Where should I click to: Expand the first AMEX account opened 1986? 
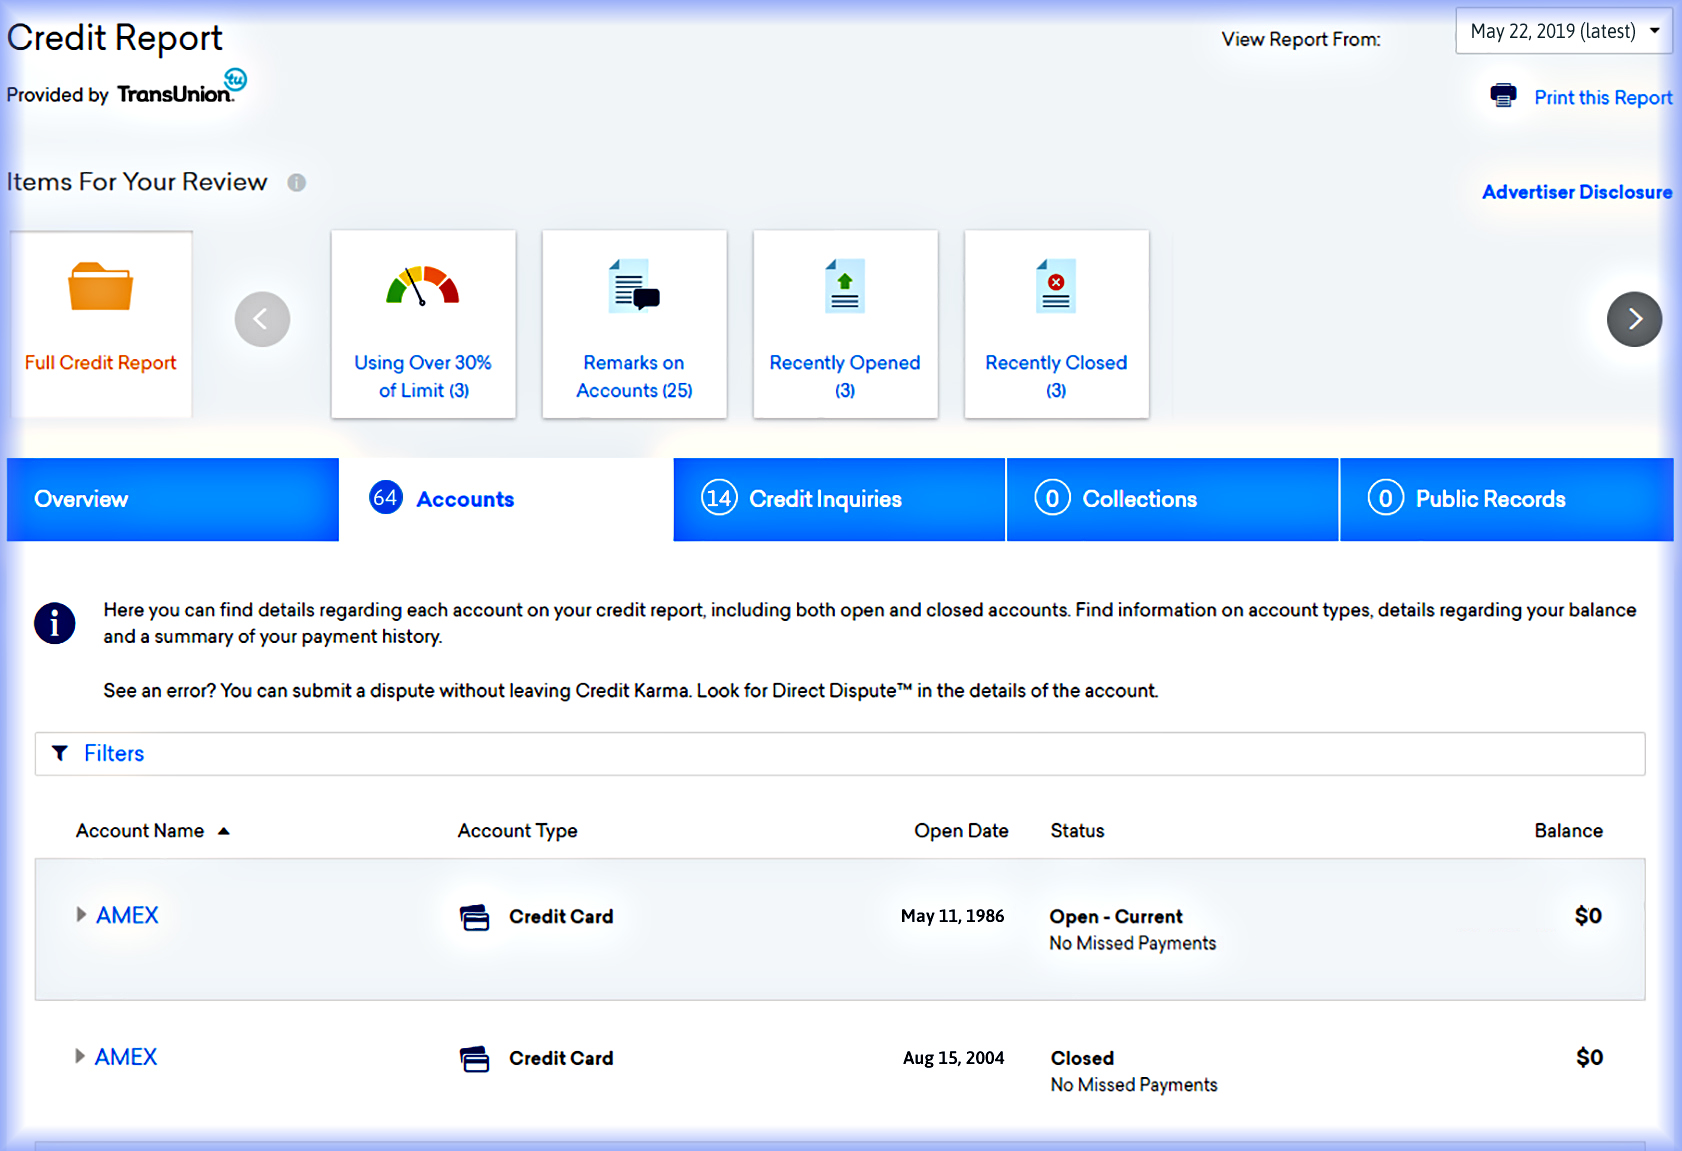81,915
